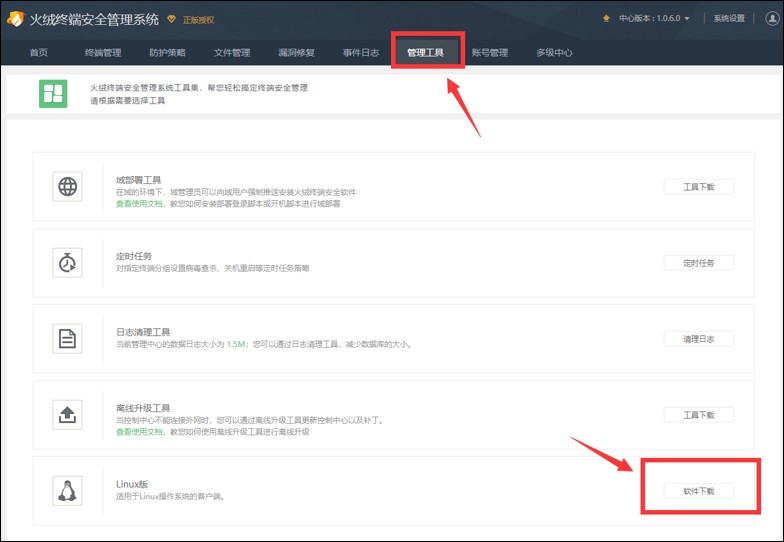Image resolution: width=784 pixels, height=542 pixels.
Task: Open the 账号管理 tab
Action: pos(490,52)
